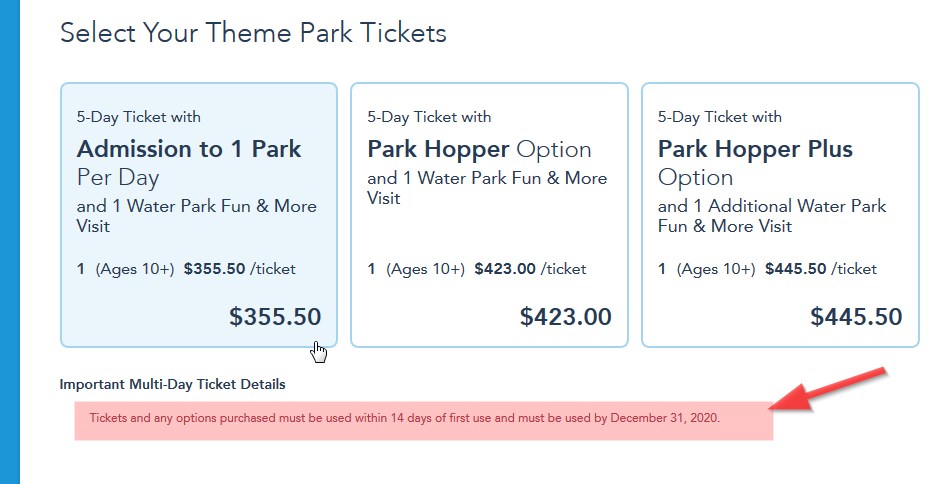
Task: Click the 5-Day Ticket with label in the middle card
Action: click(429, 117)
